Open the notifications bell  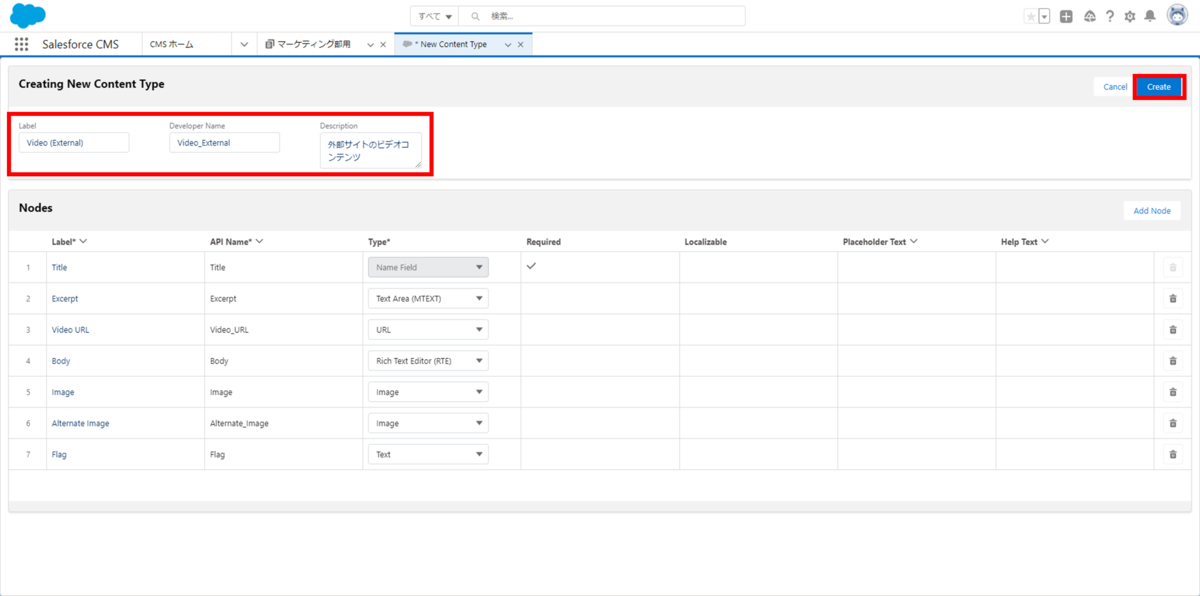1151,16
